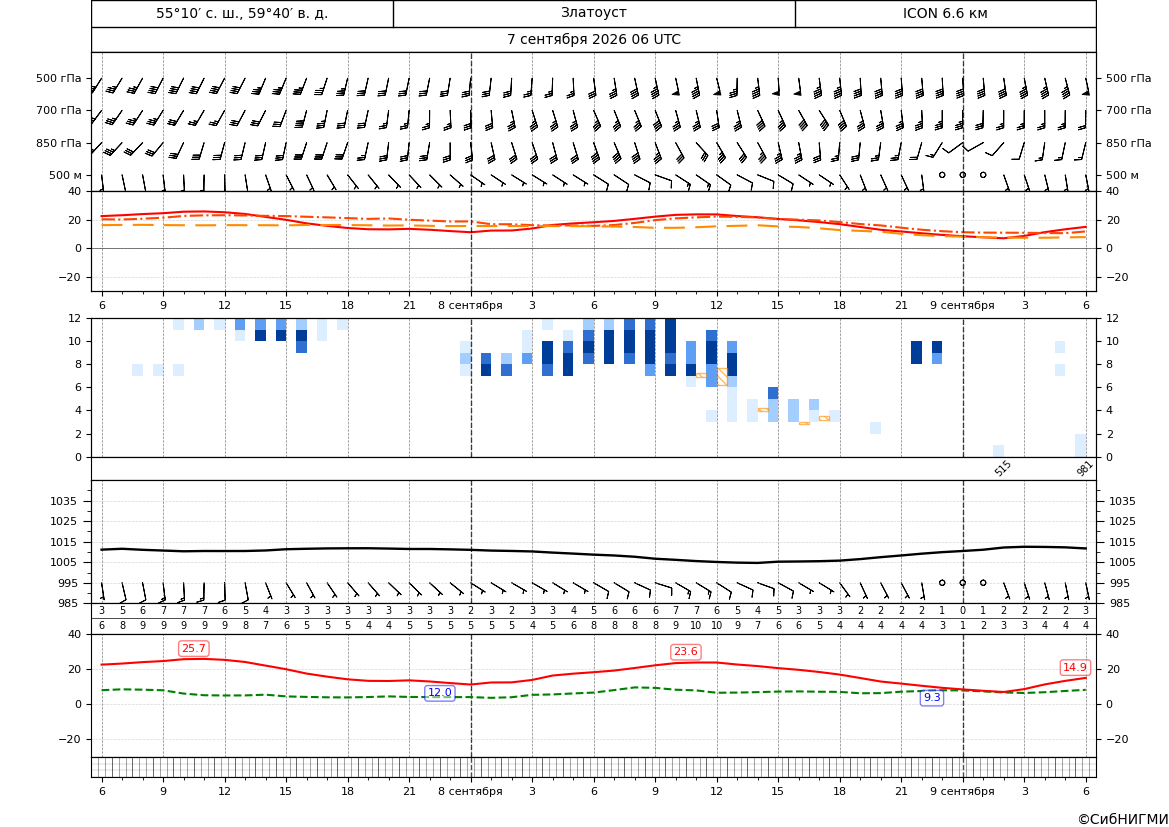Click the 981 rotated precipitation label

point(1085,468)
